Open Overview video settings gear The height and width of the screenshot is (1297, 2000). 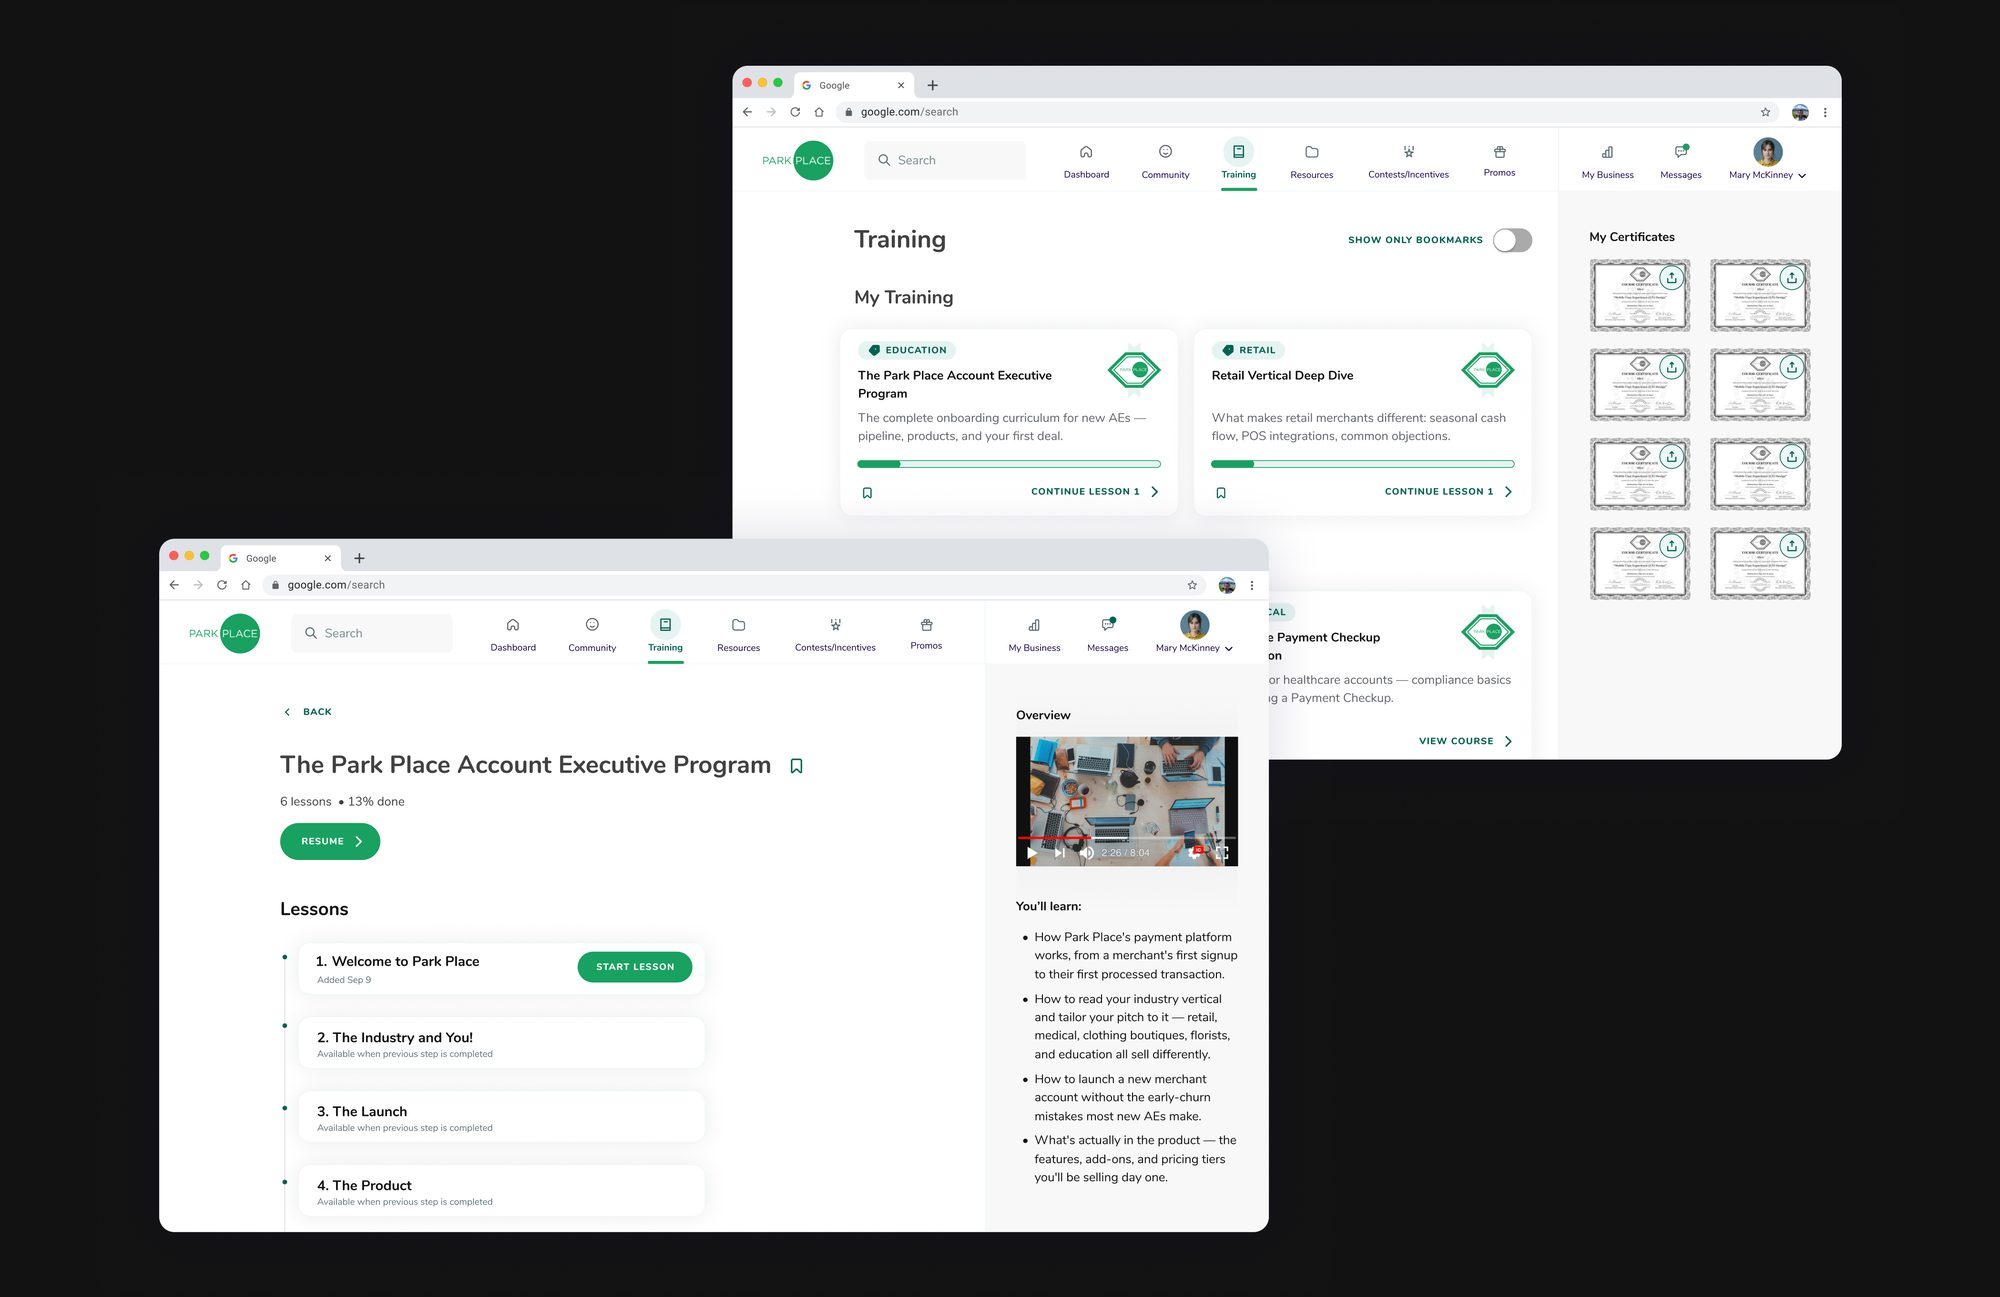(1195, 852)
